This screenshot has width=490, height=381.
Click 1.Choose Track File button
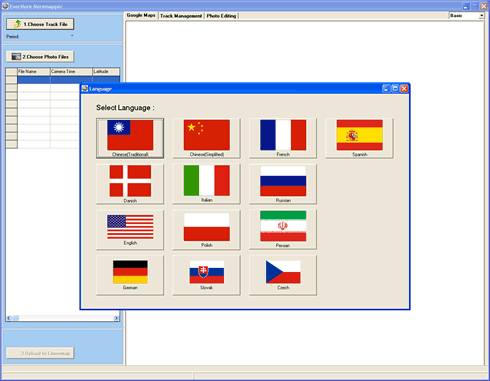click(x=40, y=24)
